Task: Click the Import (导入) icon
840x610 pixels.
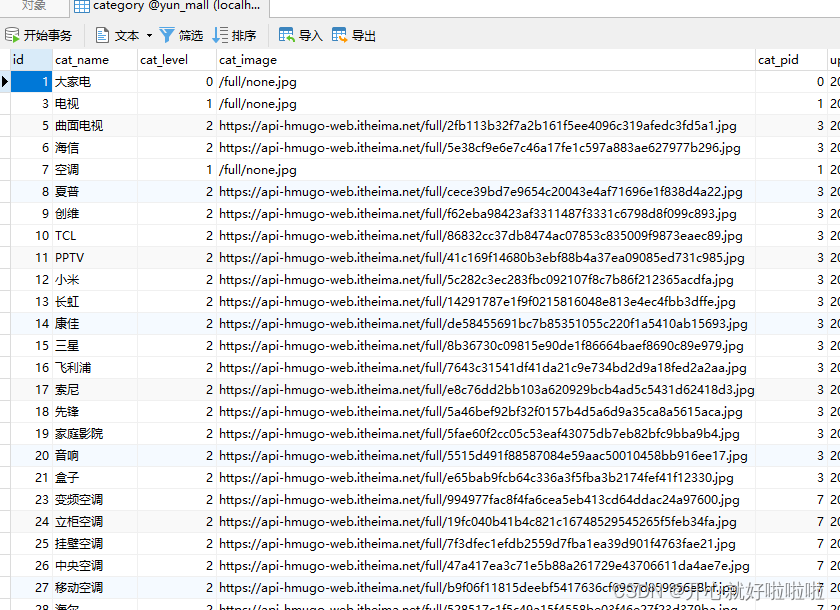Action: pyautogui.click(x=287, y=35)
